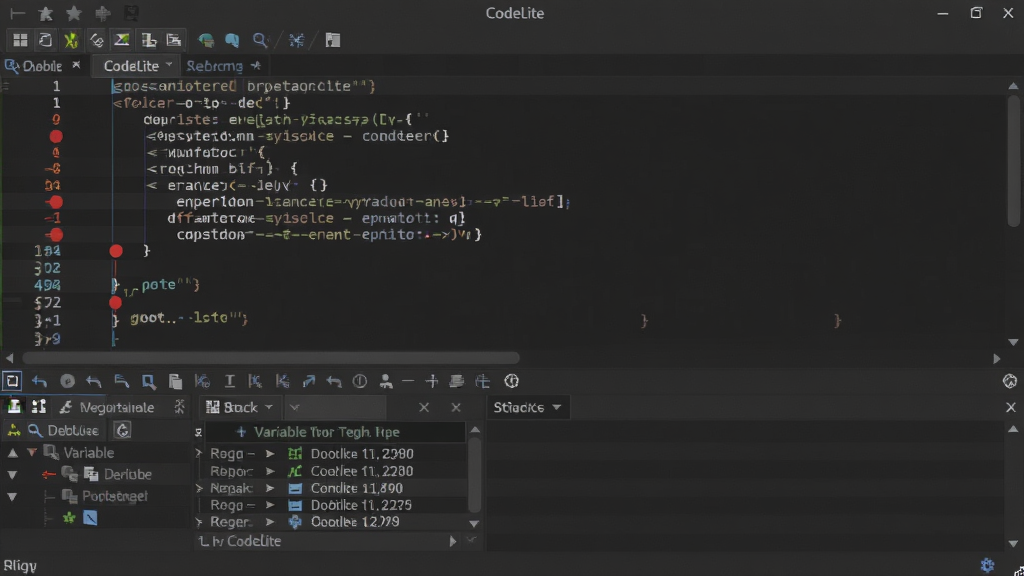The width and height of the screenshot is (1024, 576).
Task: Toggle breakpoint beside the 'copstdon' code line
Action: [x=56, y=234]
